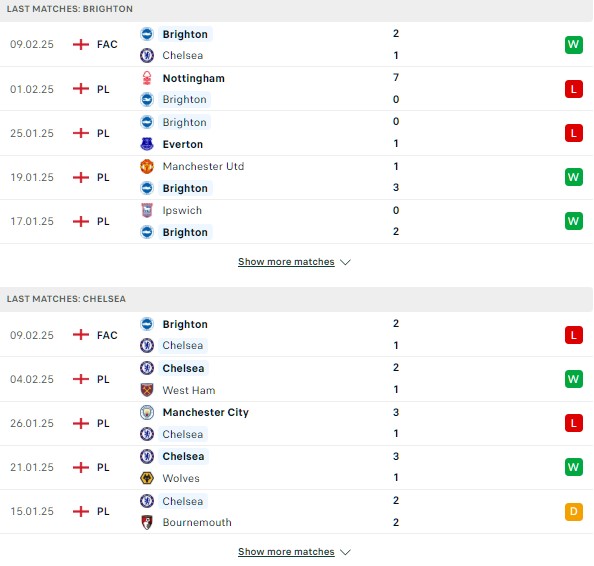The height and width of the screenshot is (566, 594).
Task: Click the England flag on 01.02.25 match
Action: (81, 89)
